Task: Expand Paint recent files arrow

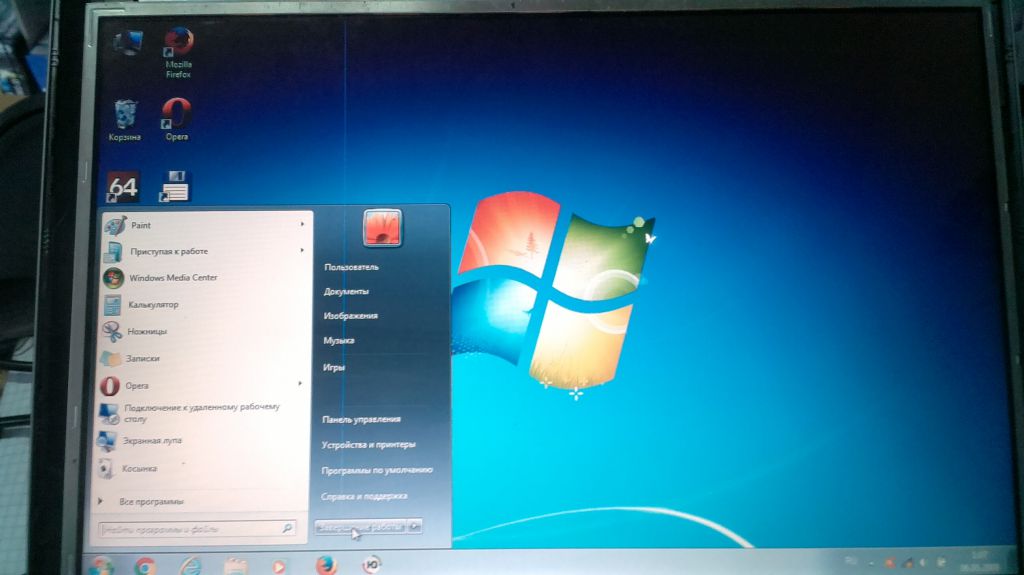Action: coord(302,224)
